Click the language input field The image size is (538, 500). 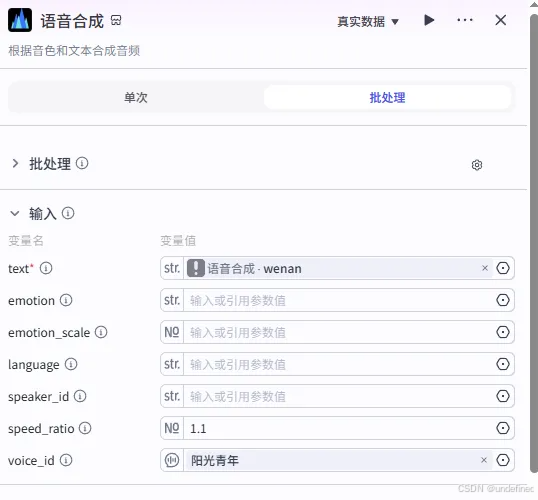(338, 364)
